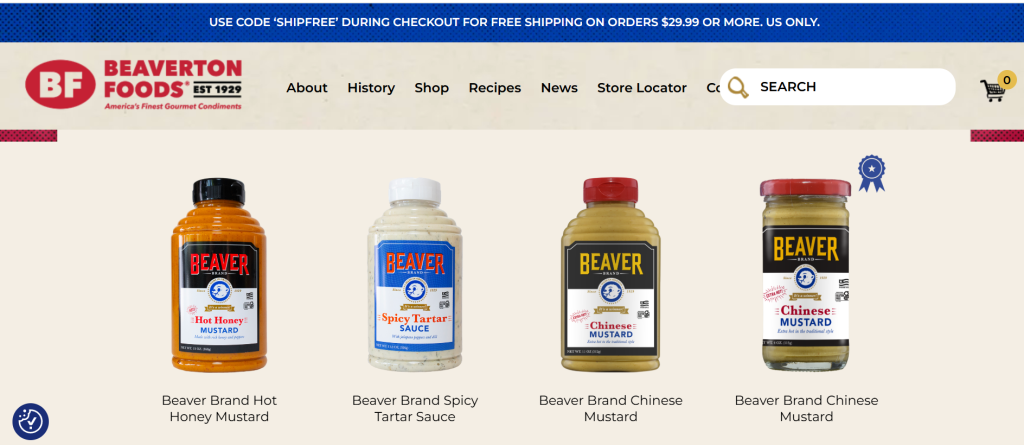The height and width of the screenshot is (445, 1024).
Task: Open the Shop navigation menu
Action: [432, 88]
